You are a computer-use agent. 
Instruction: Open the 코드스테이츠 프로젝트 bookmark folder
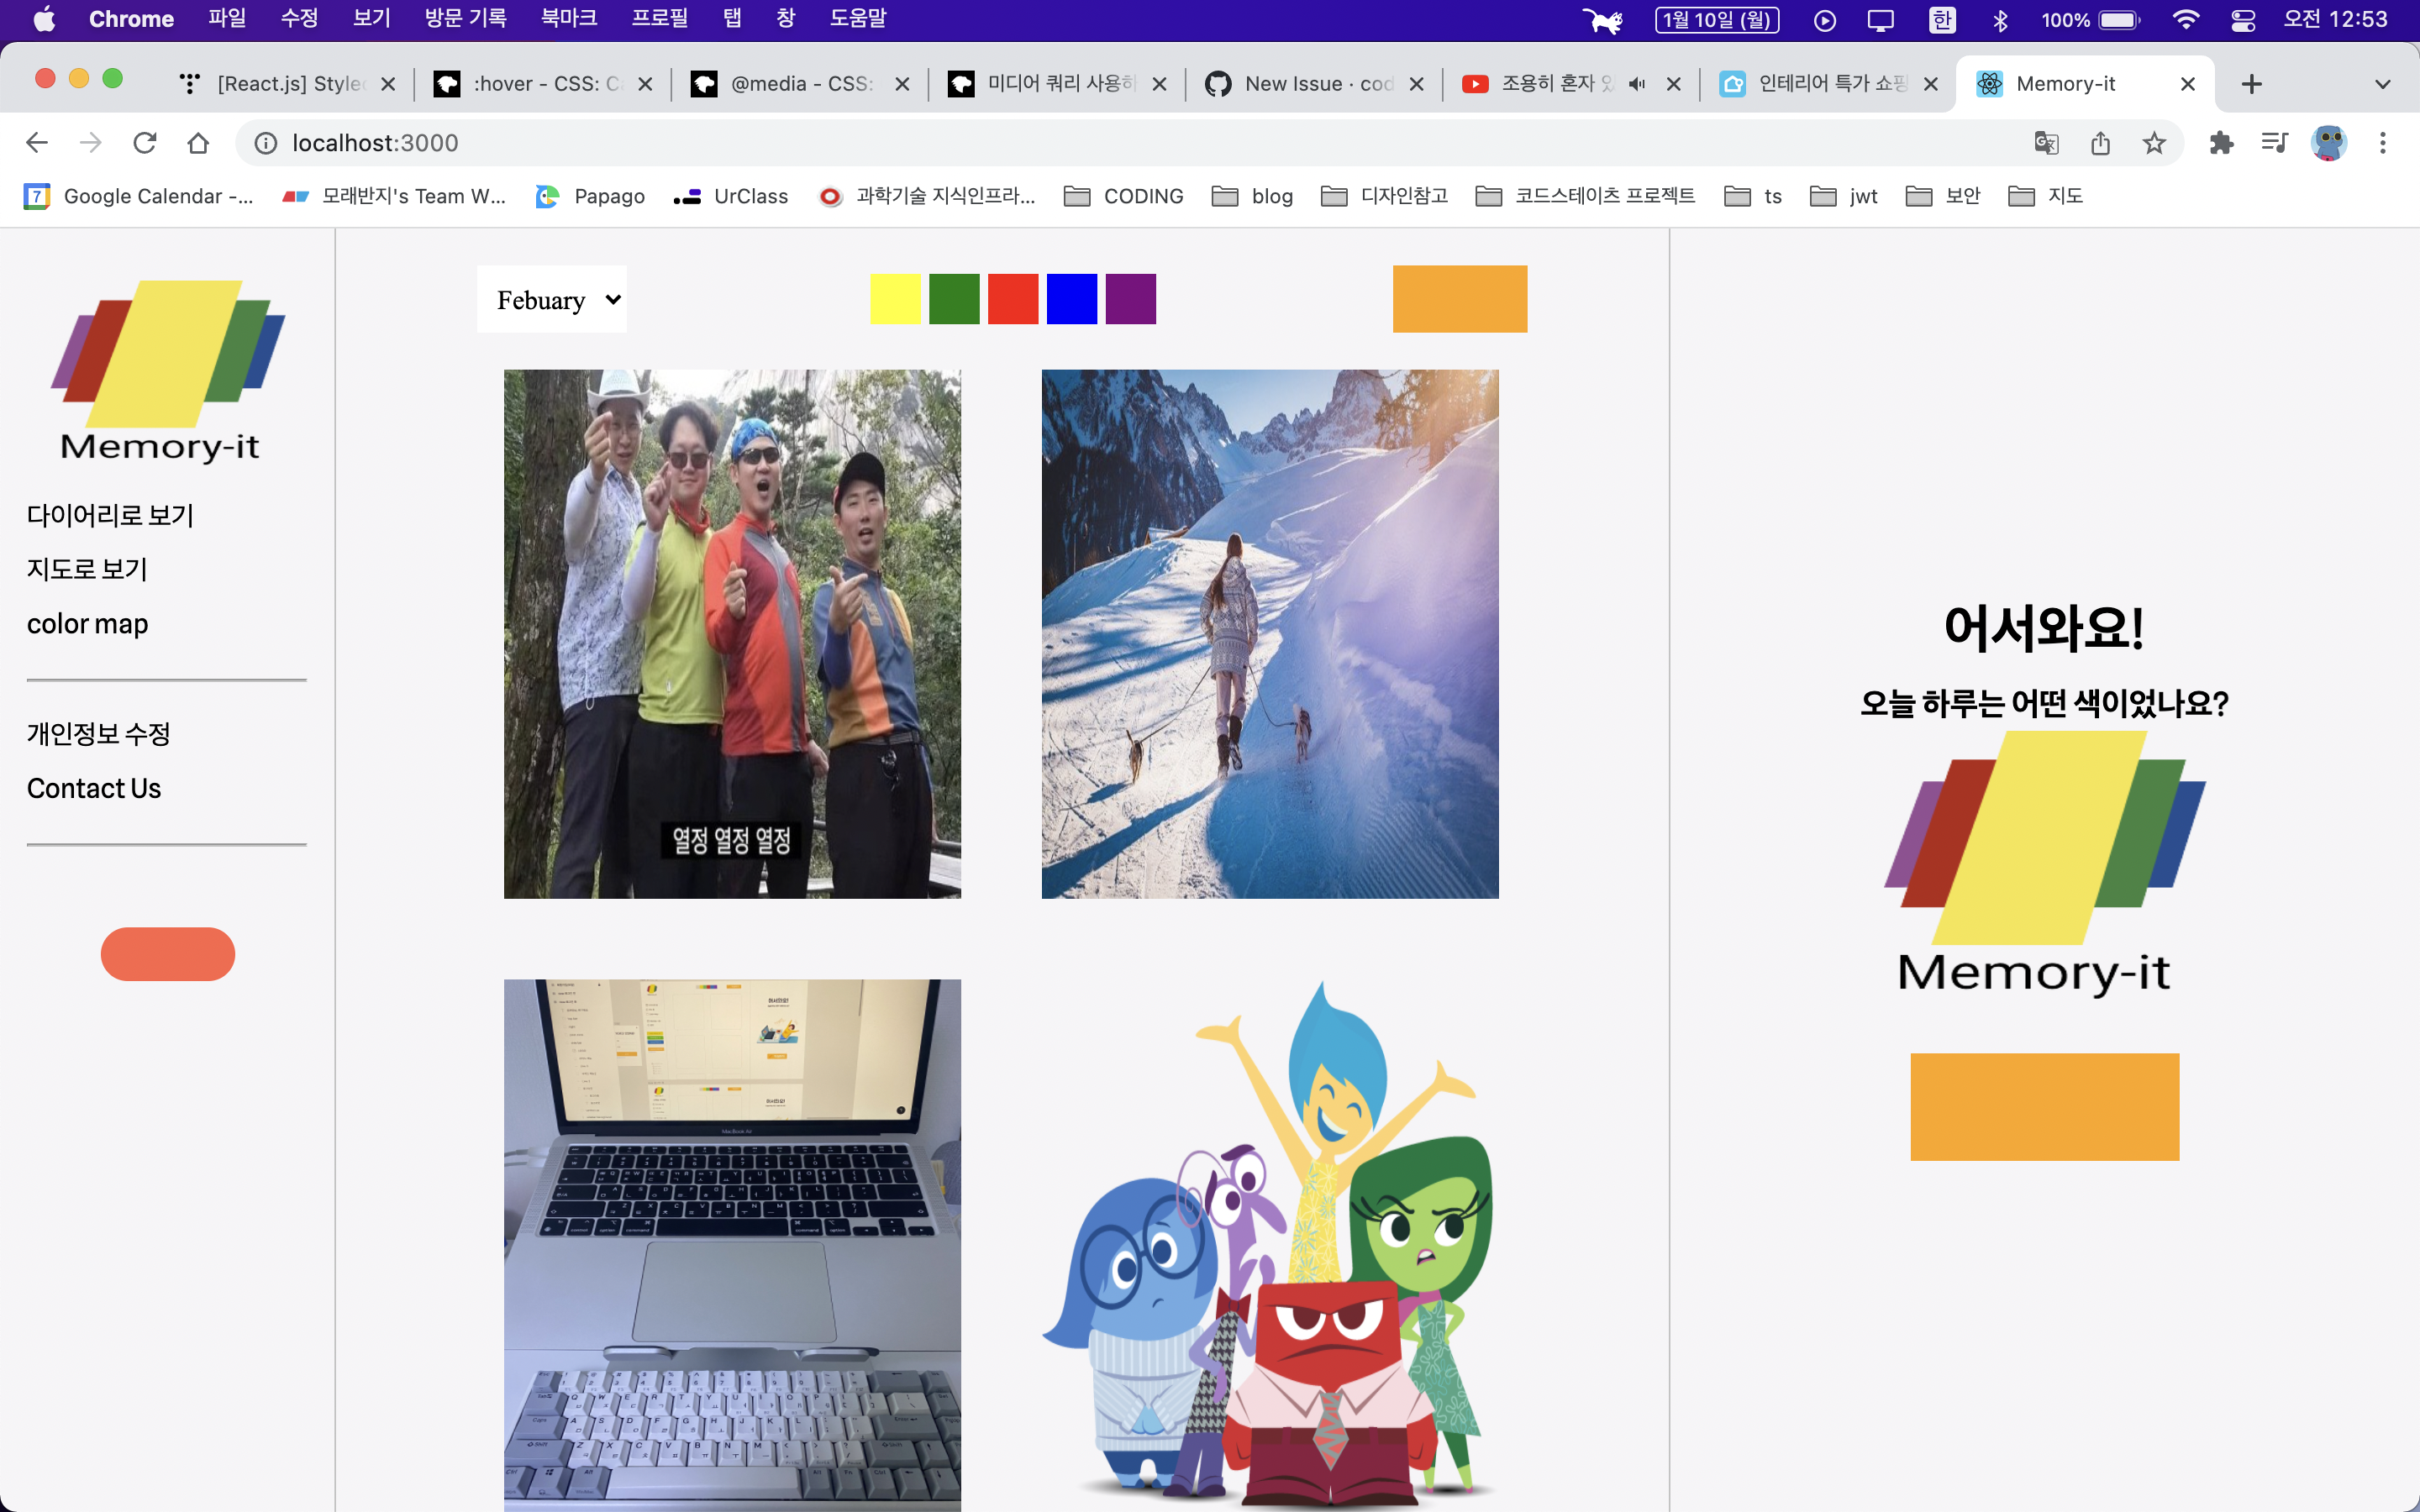1586,196
